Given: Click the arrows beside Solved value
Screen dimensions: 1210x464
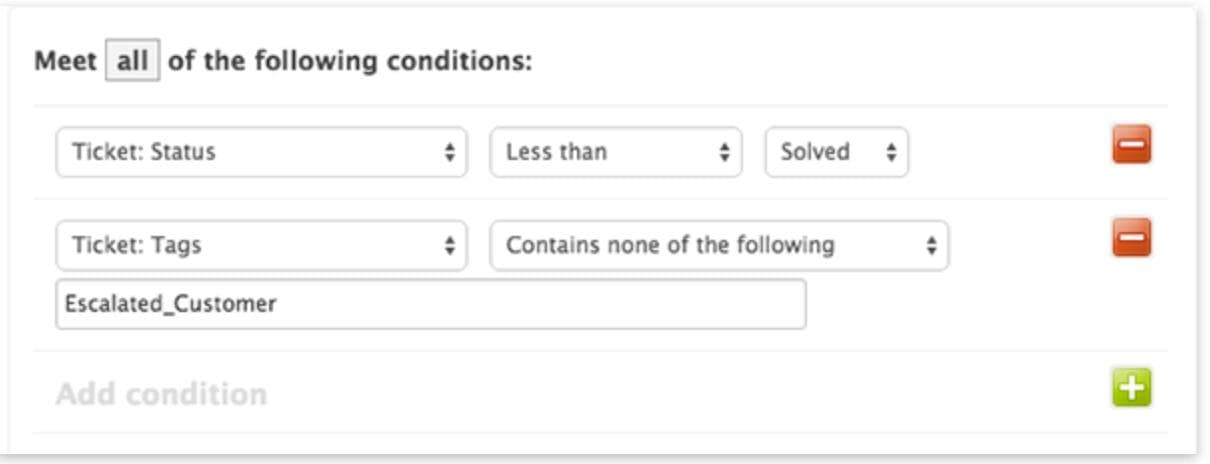Looking at the screenshot, I should pyautogui.click(x=891, y=152).
